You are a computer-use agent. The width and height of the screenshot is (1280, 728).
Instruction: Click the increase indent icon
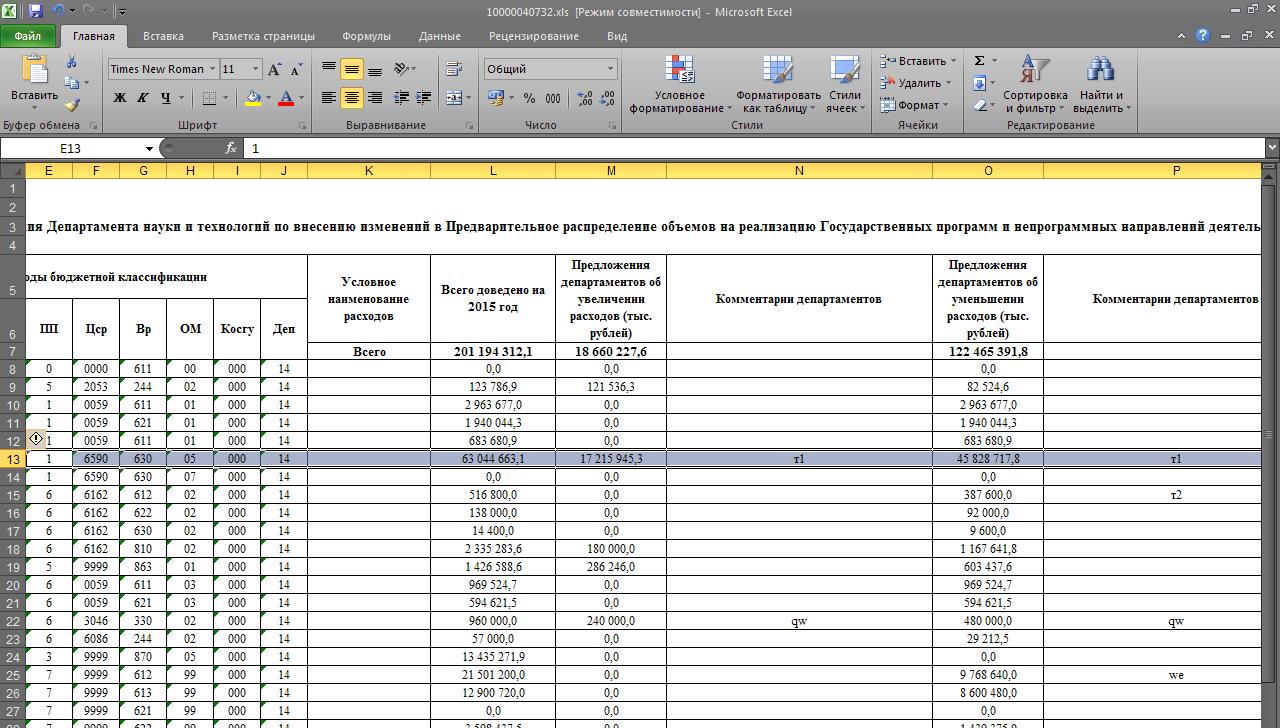424,97
